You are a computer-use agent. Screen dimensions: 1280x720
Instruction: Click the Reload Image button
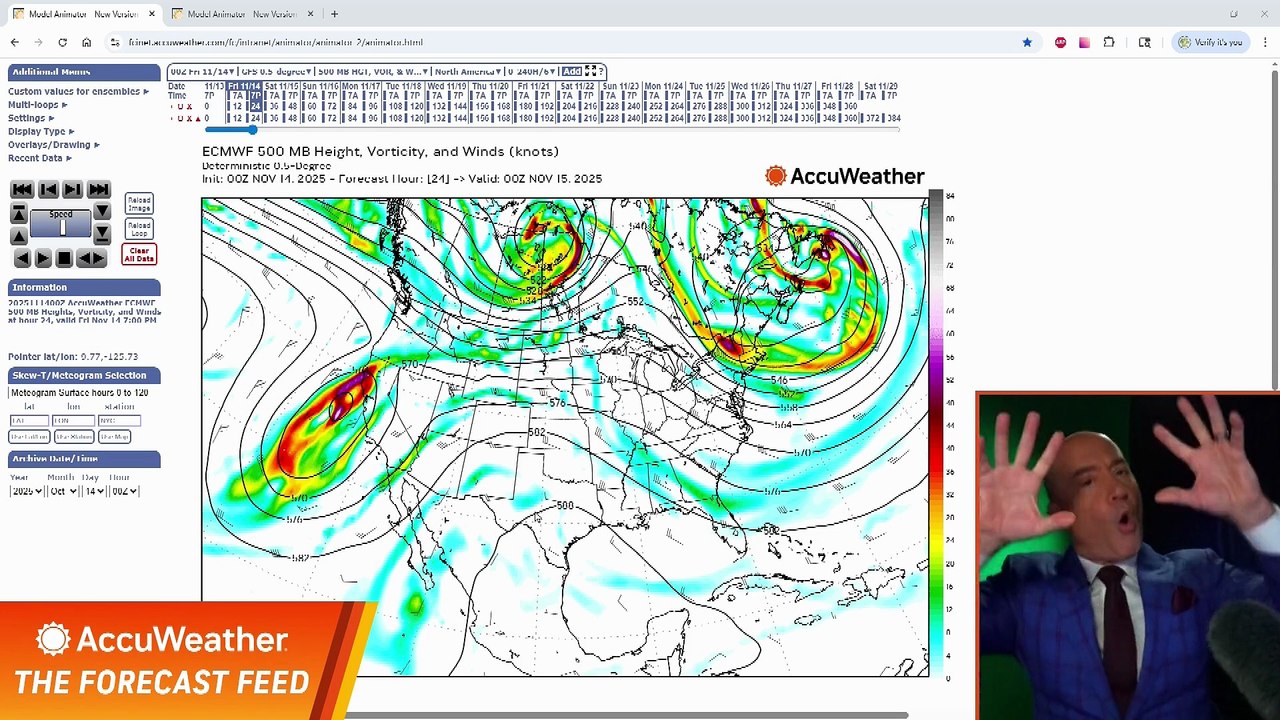[139, 204]
